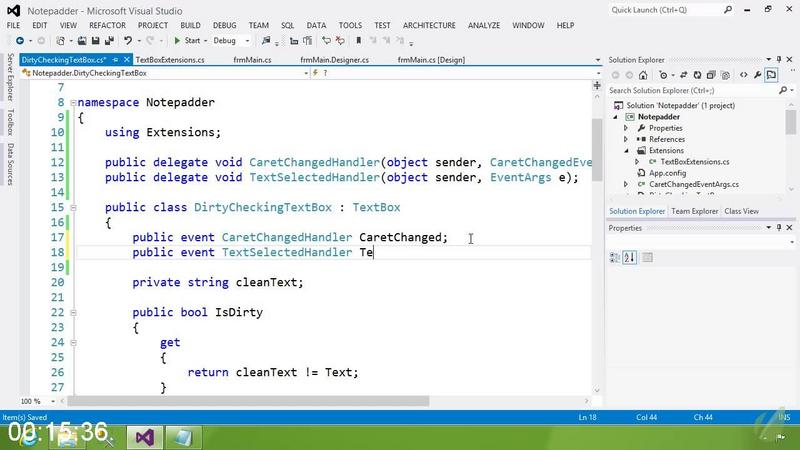The image size is (800, 450).
Task: Click the uncomment lines icon
Action: pyautogui.click(x=340, y=40)
